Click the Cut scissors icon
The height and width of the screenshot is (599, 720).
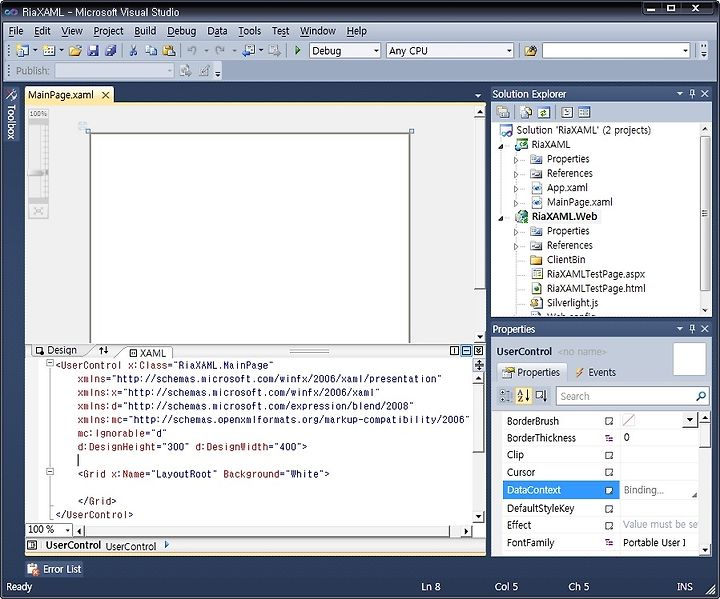[133, 51]
